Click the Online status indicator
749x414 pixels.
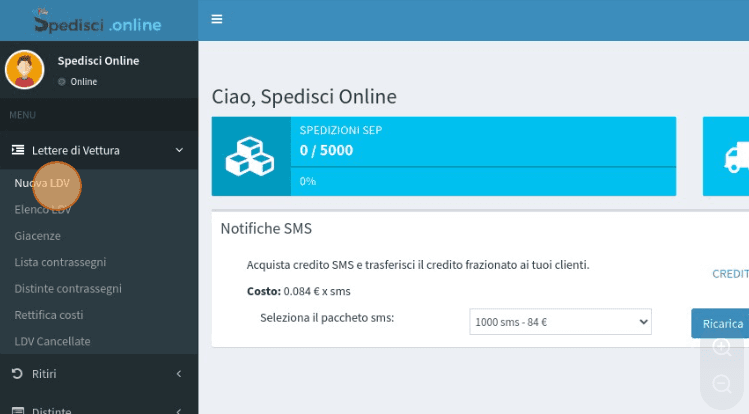pos(62,82)
